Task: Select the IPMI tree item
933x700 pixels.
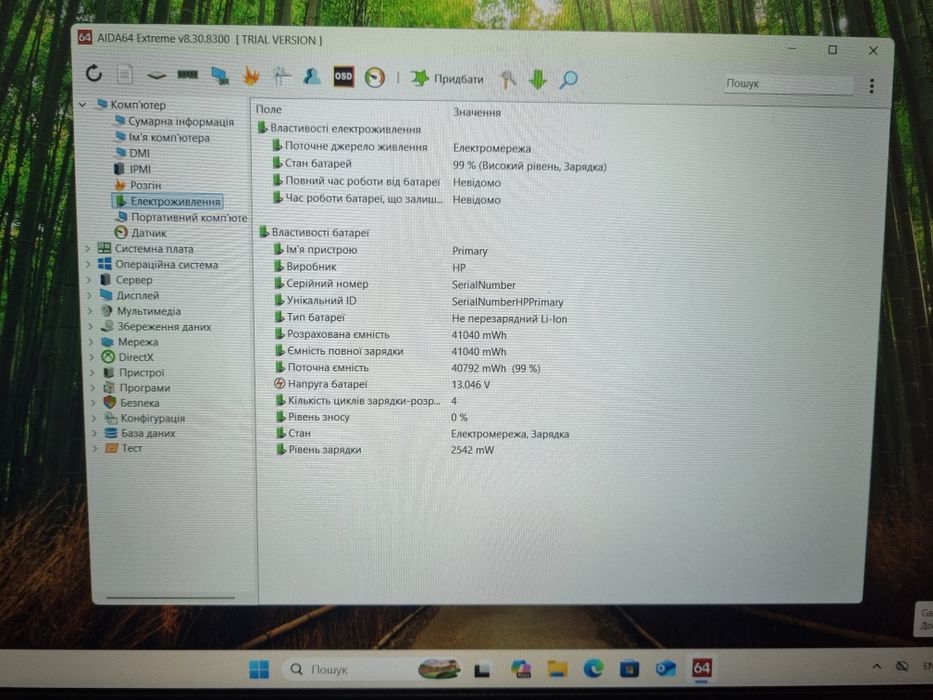Action: [140, 169]
